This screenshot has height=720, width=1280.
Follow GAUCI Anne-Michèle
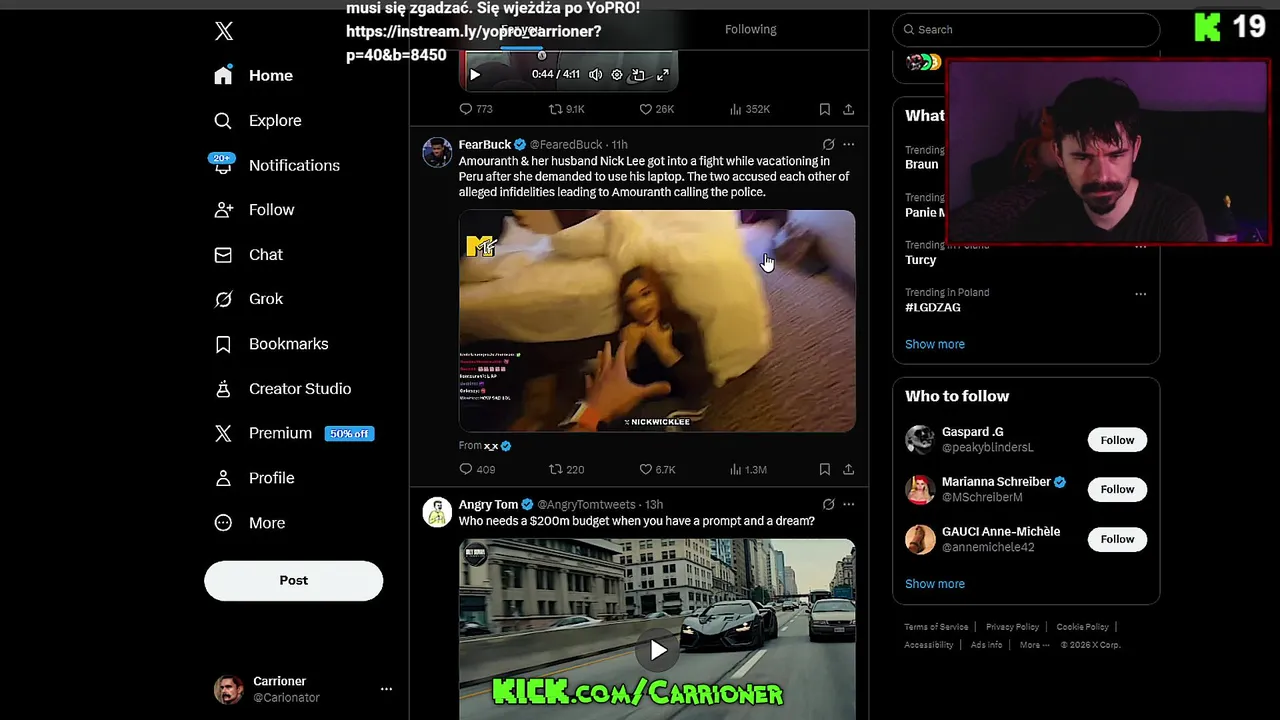(1117, 539)
